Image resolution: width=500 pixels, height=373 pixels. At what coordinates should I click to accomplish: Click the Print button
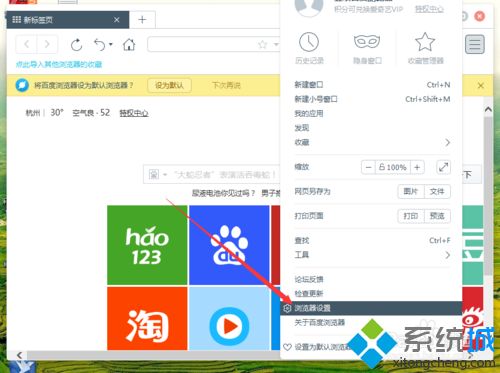coord(411,216)
